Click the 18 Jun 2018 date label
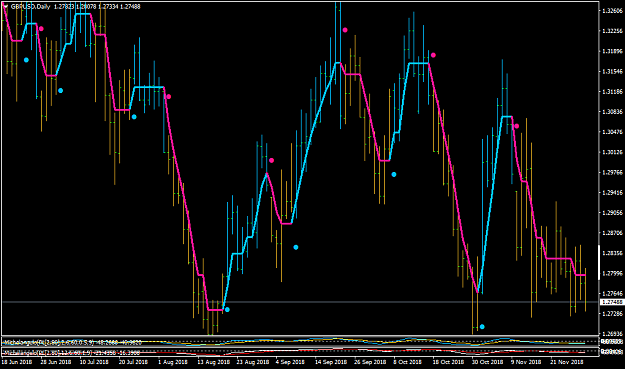 (17, 362)
